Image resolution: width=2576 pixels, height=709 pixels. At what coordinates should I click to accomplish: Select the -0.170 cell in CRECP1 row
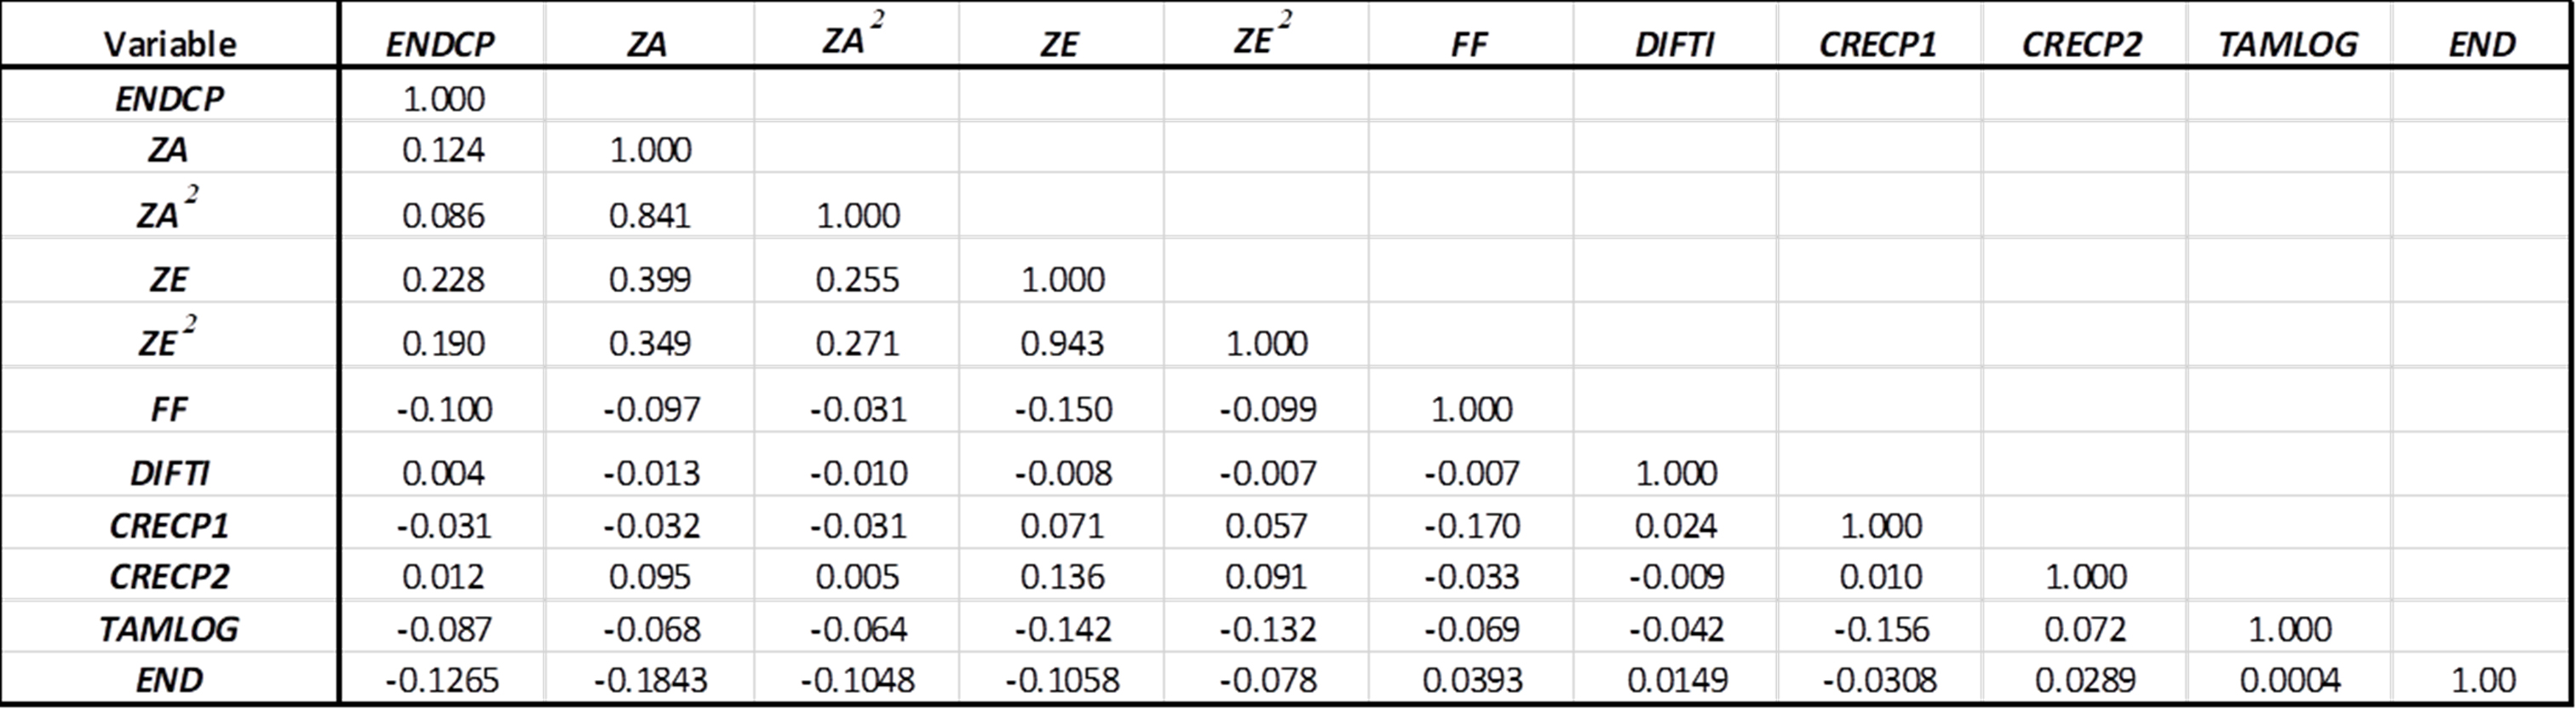(x=1471, y=526)
